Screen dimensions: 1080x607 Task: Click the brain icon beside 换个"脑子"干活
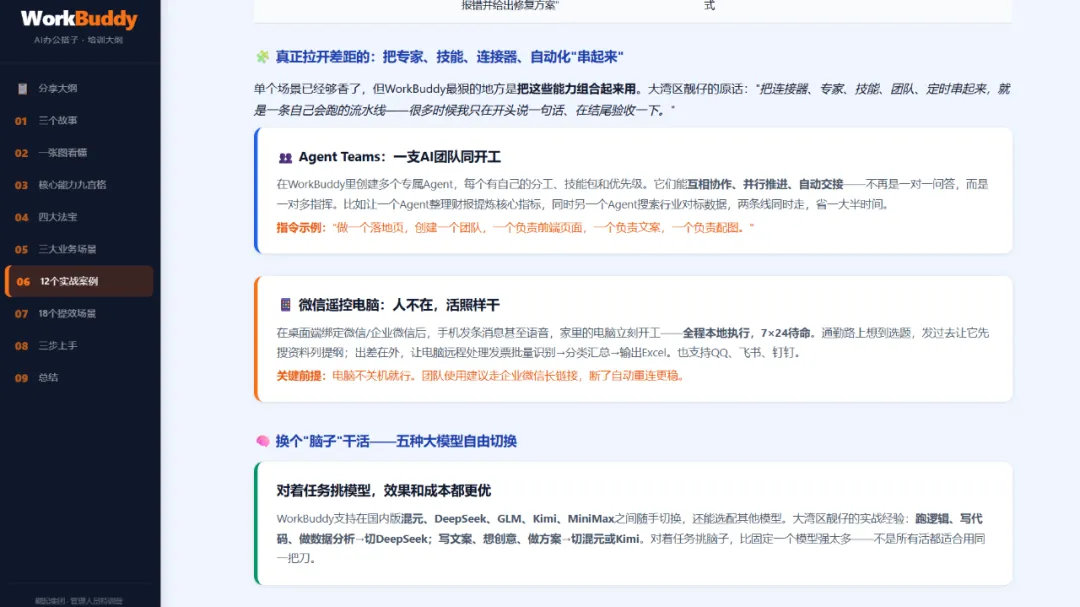pos(262,441)
